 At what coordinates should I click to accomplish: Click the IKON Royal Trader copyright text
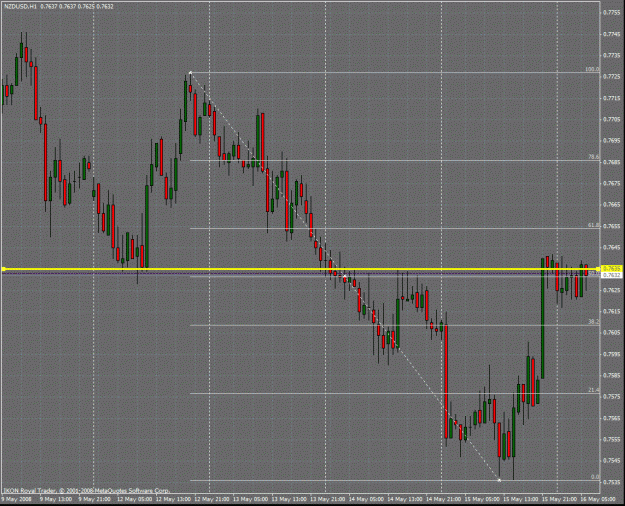tap(86, 491)
